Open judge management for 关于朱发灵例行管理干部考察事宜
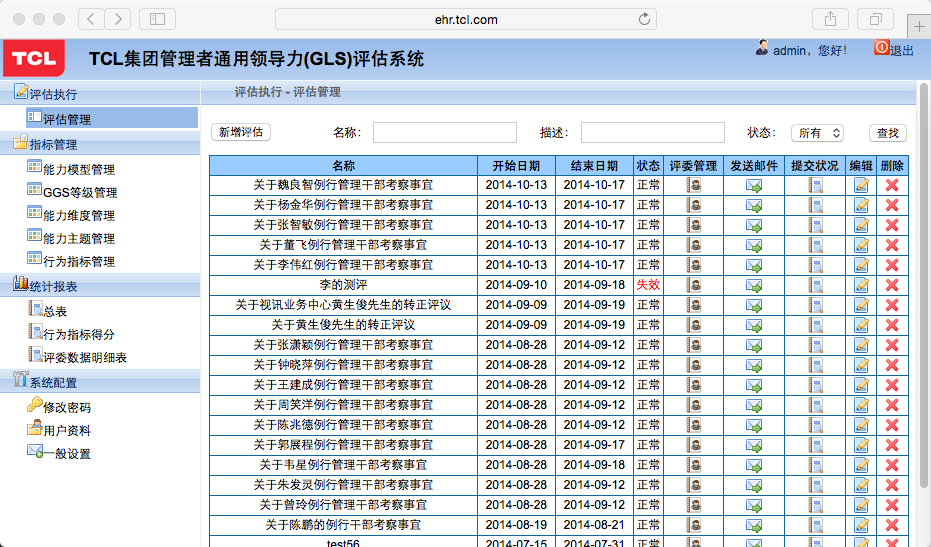931x547 pixels. pos(694,485)
